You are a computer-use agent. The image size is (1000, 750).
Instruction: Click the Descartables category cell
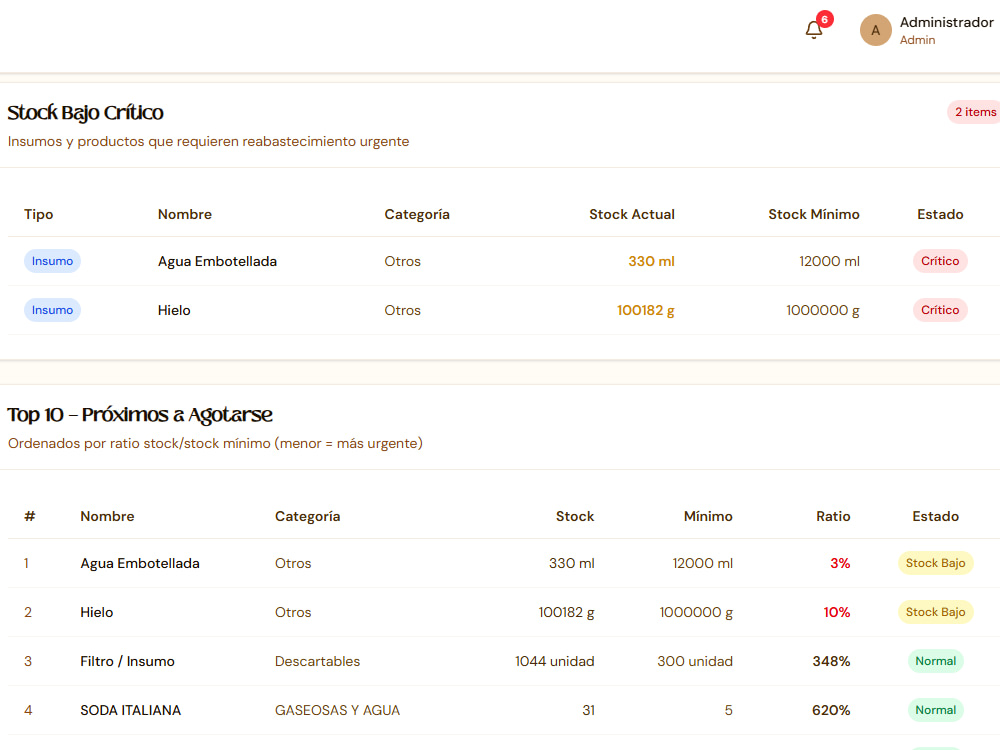point(318,661)
